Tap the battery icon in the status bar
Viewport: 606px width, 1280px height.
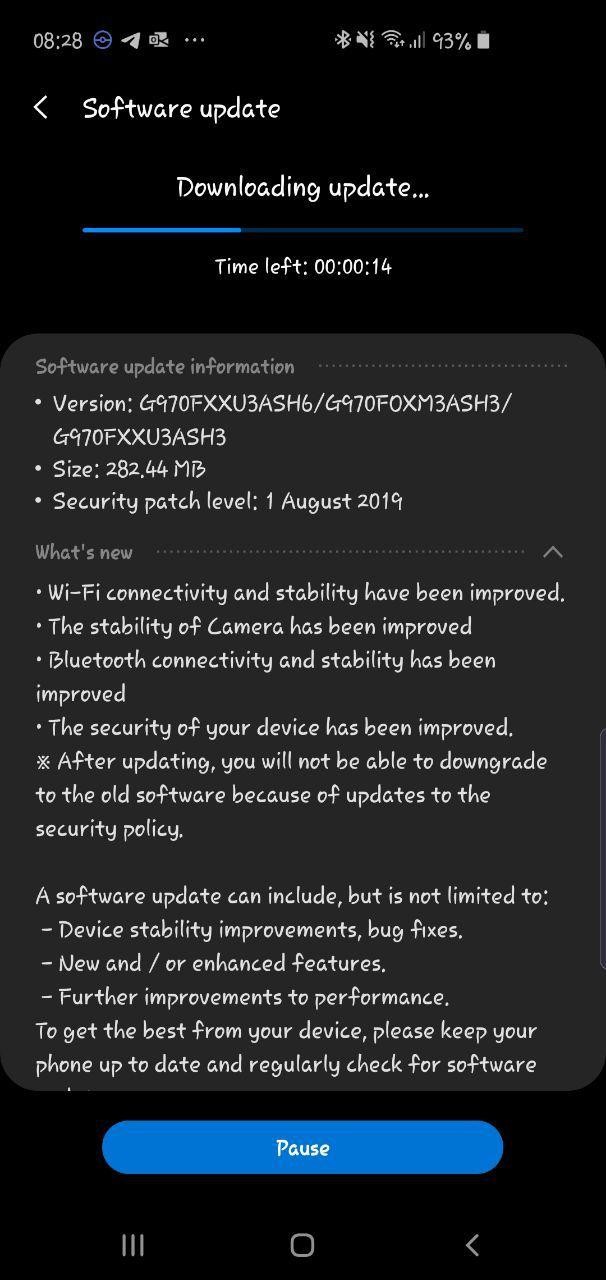(483, 40)
